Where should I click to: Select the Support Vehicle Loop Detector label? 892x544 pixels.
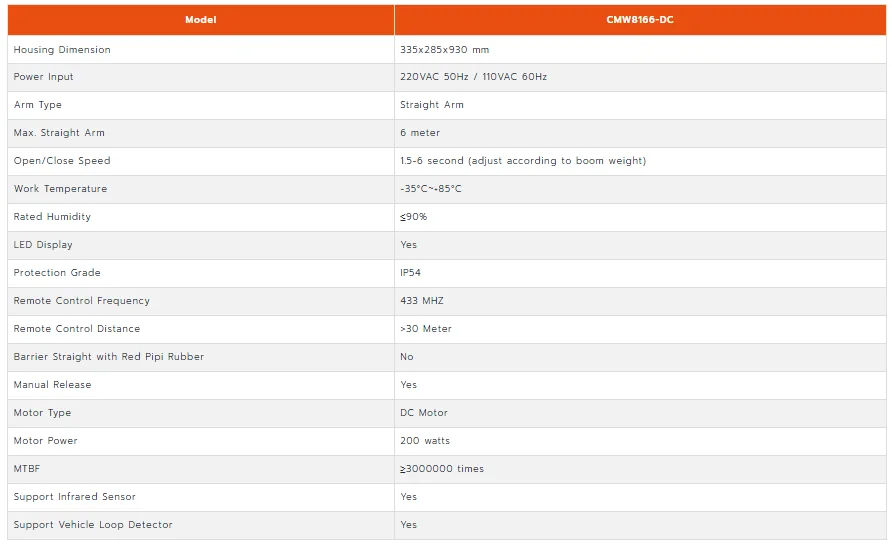coord(93,525)
